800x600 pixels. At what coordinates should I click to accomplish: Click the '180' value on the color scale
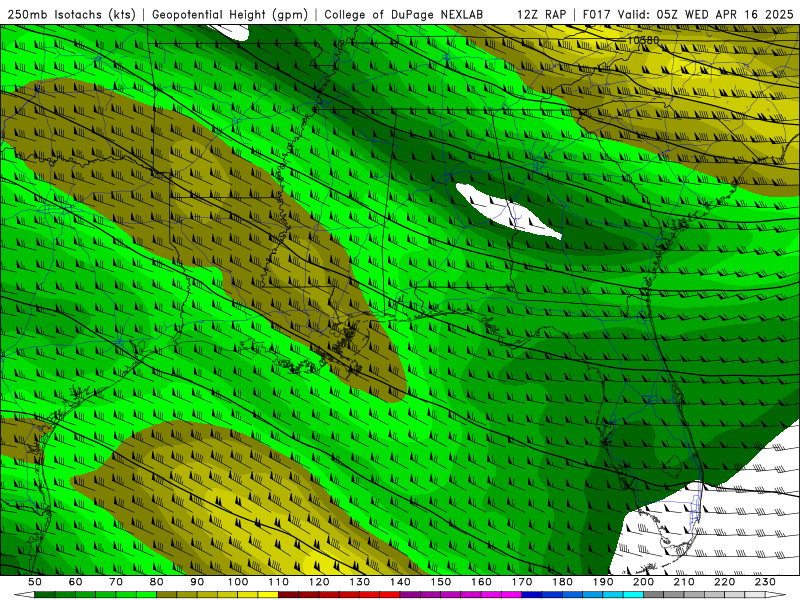coord(562,582)
